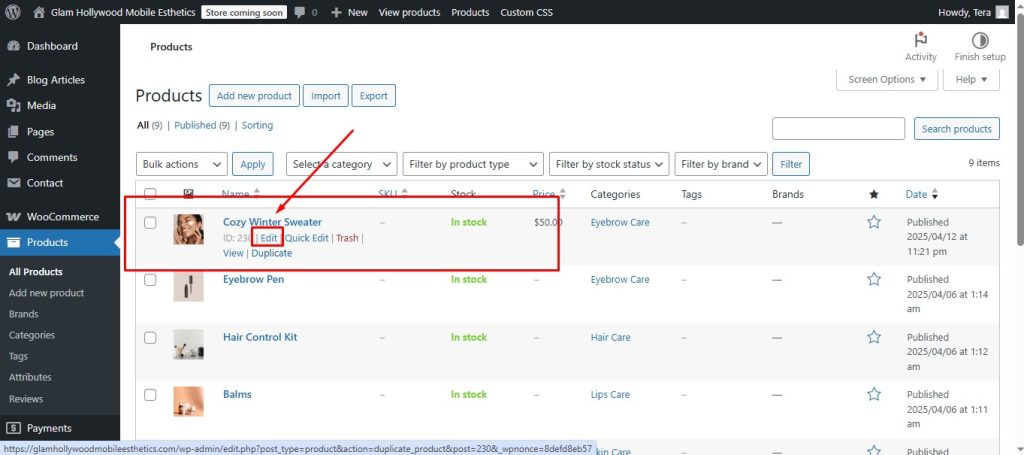Sort products by the Price arrows

click(x=562, y=194)
